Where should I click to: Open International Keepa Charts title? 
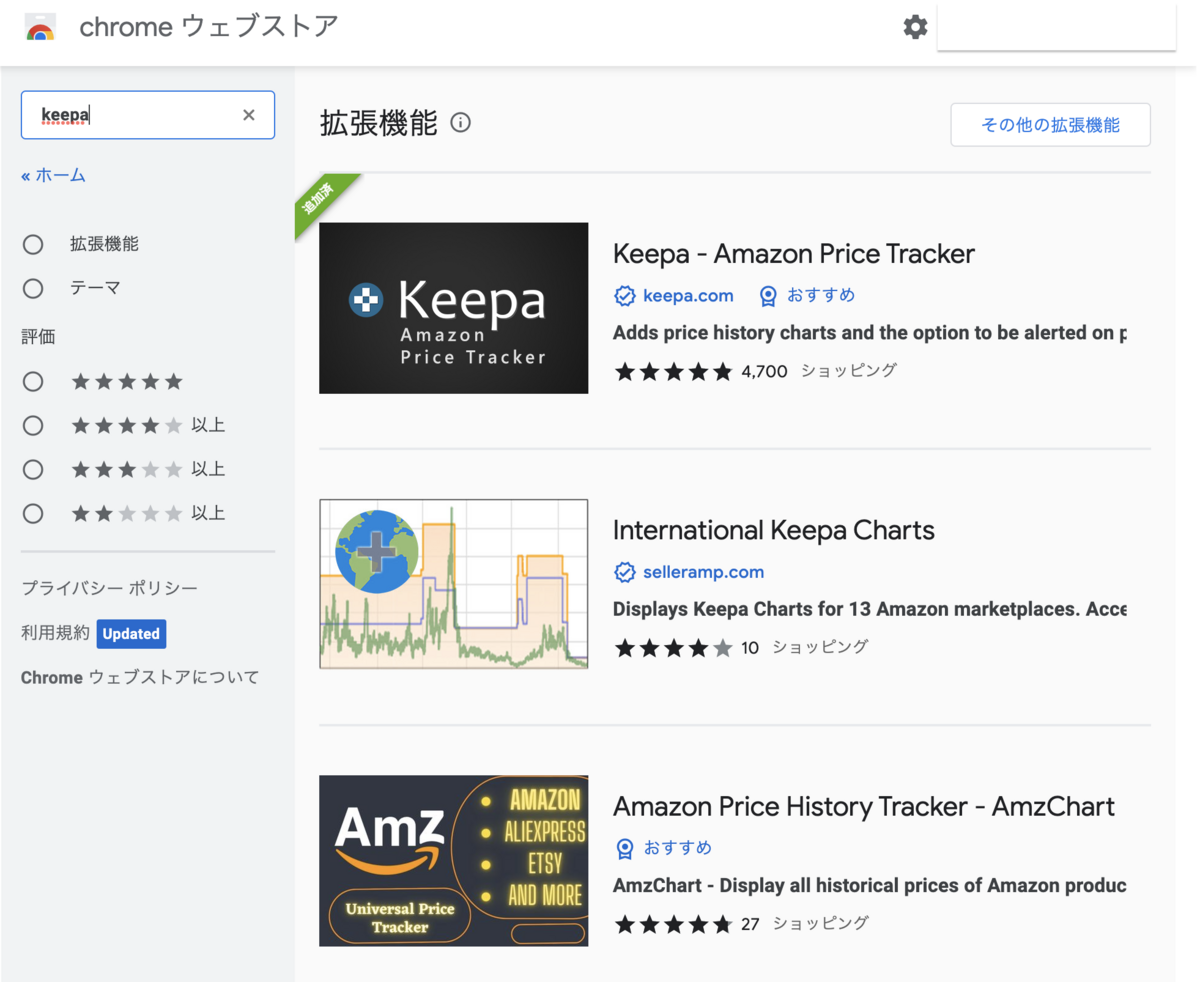pos(774,530)
